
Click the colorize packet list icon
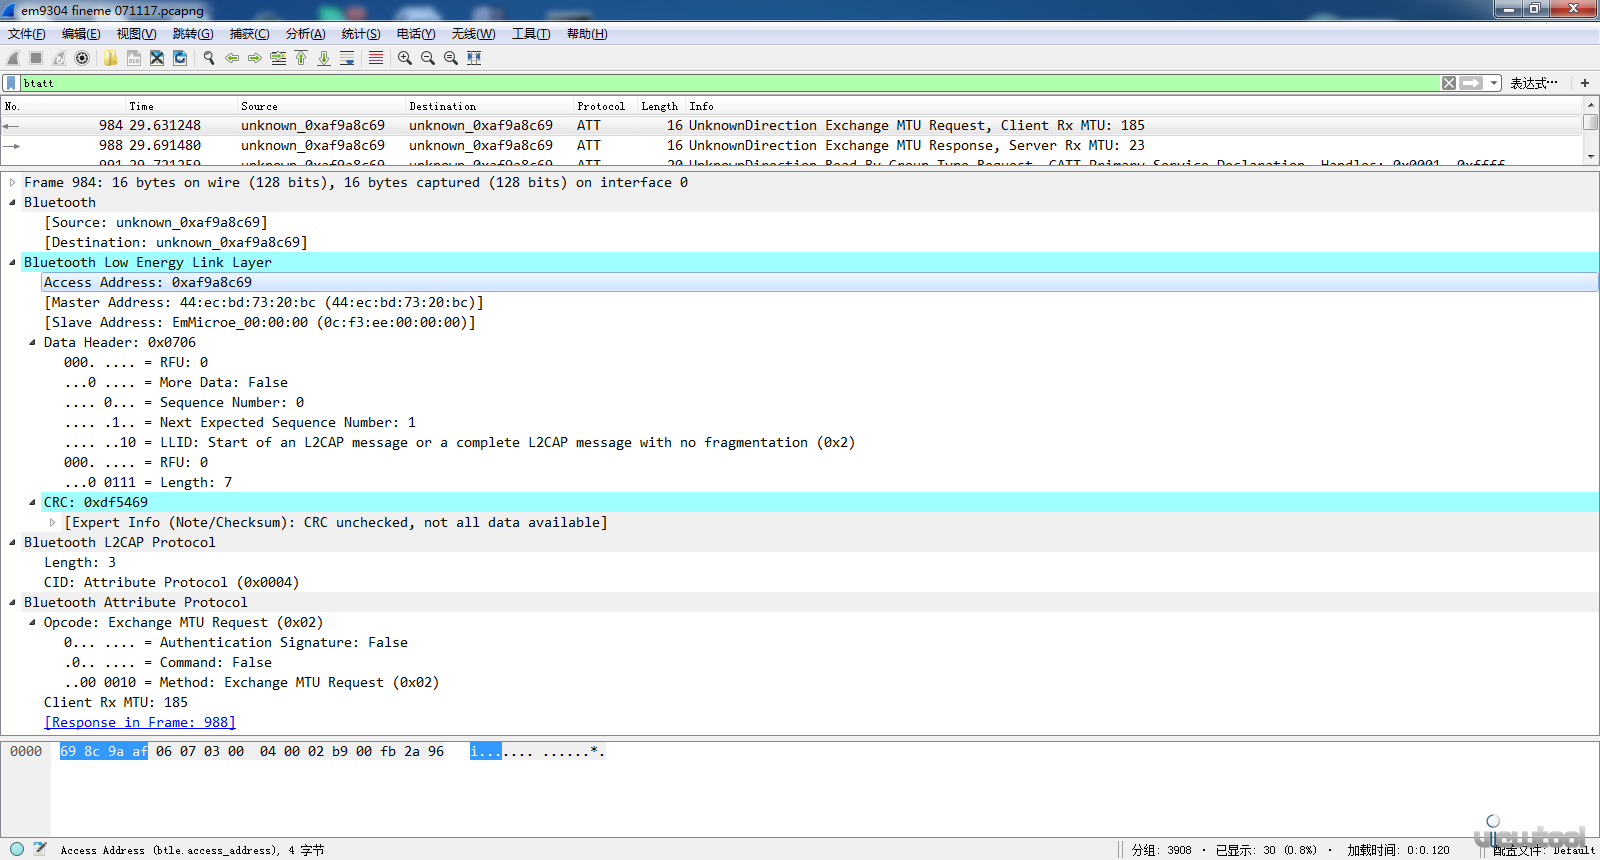pyautogui.click(x=376, y=58)
